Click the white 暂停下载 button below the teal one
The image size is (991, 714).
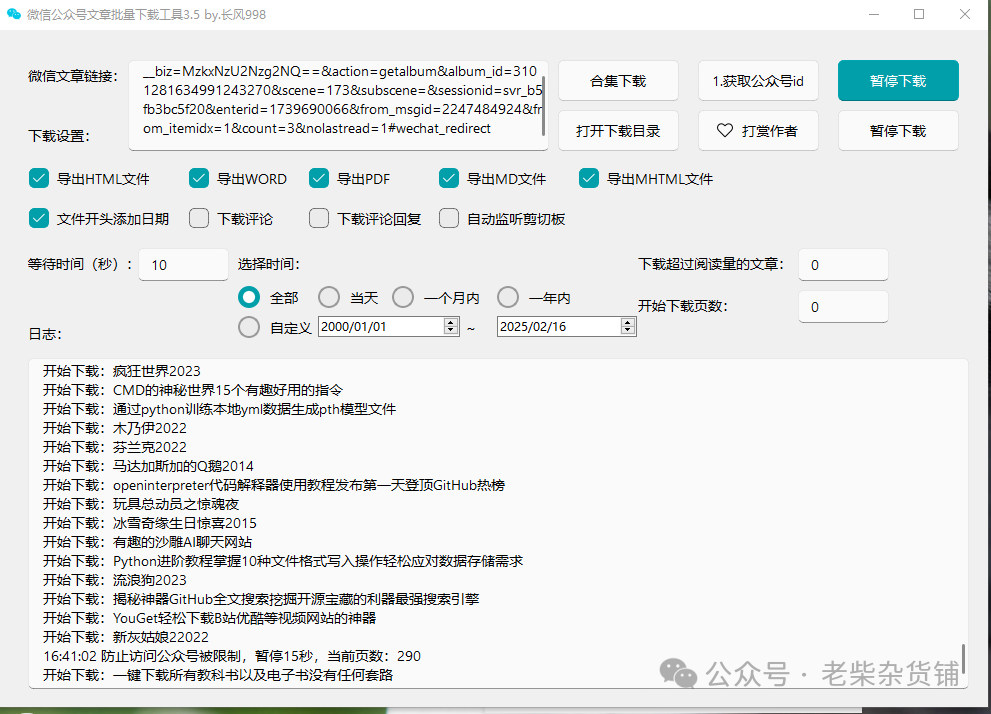[x=898, y=131]
